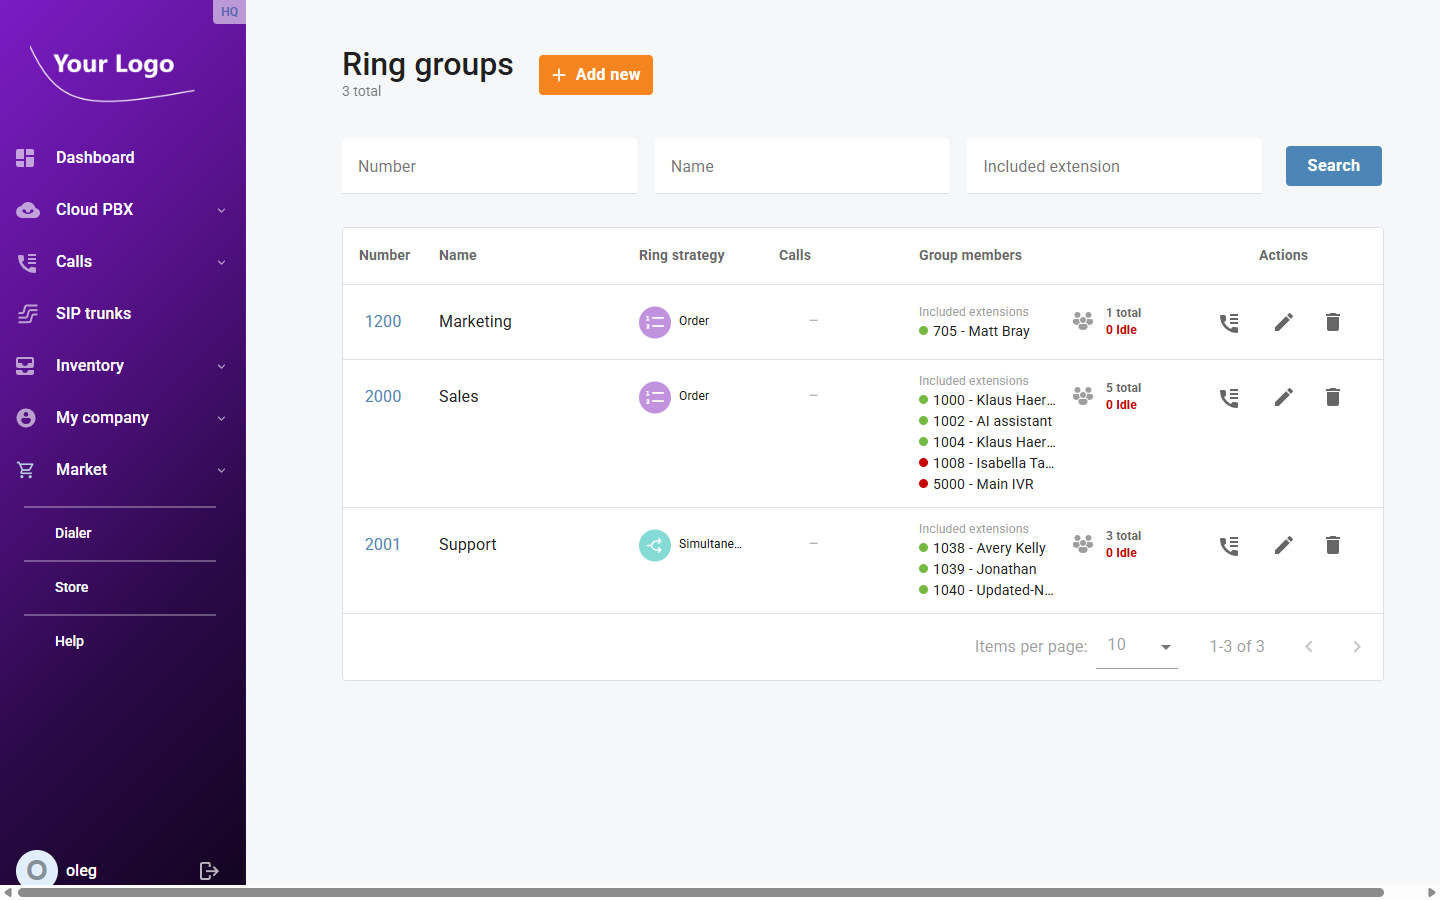
Task: Click the Simultaneous strategy icon for Support
Action: click(654, 545)
